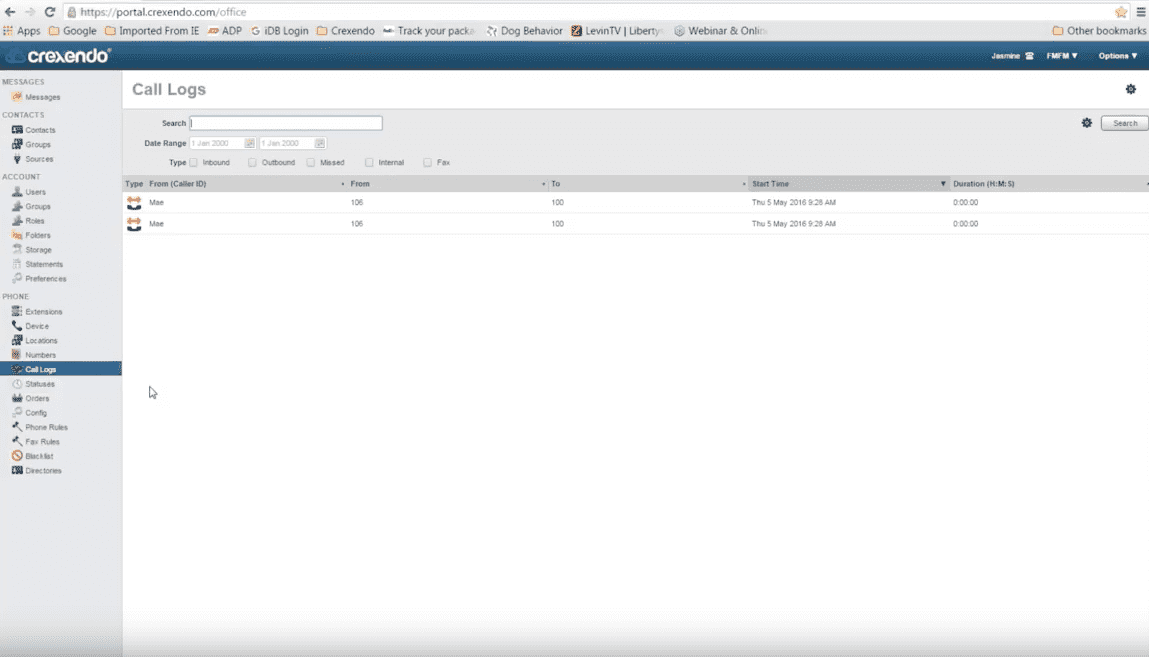Select Call Logs in the sidebar
Viewport: 1149px width, 657px height.
(x=61, y=369)
